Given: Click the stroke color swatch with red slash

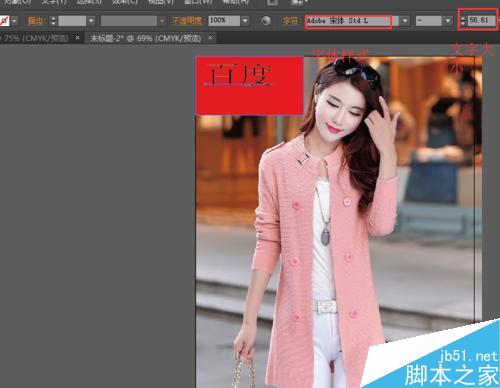Looking at the screenshot, I should click(x=4, y=21).
